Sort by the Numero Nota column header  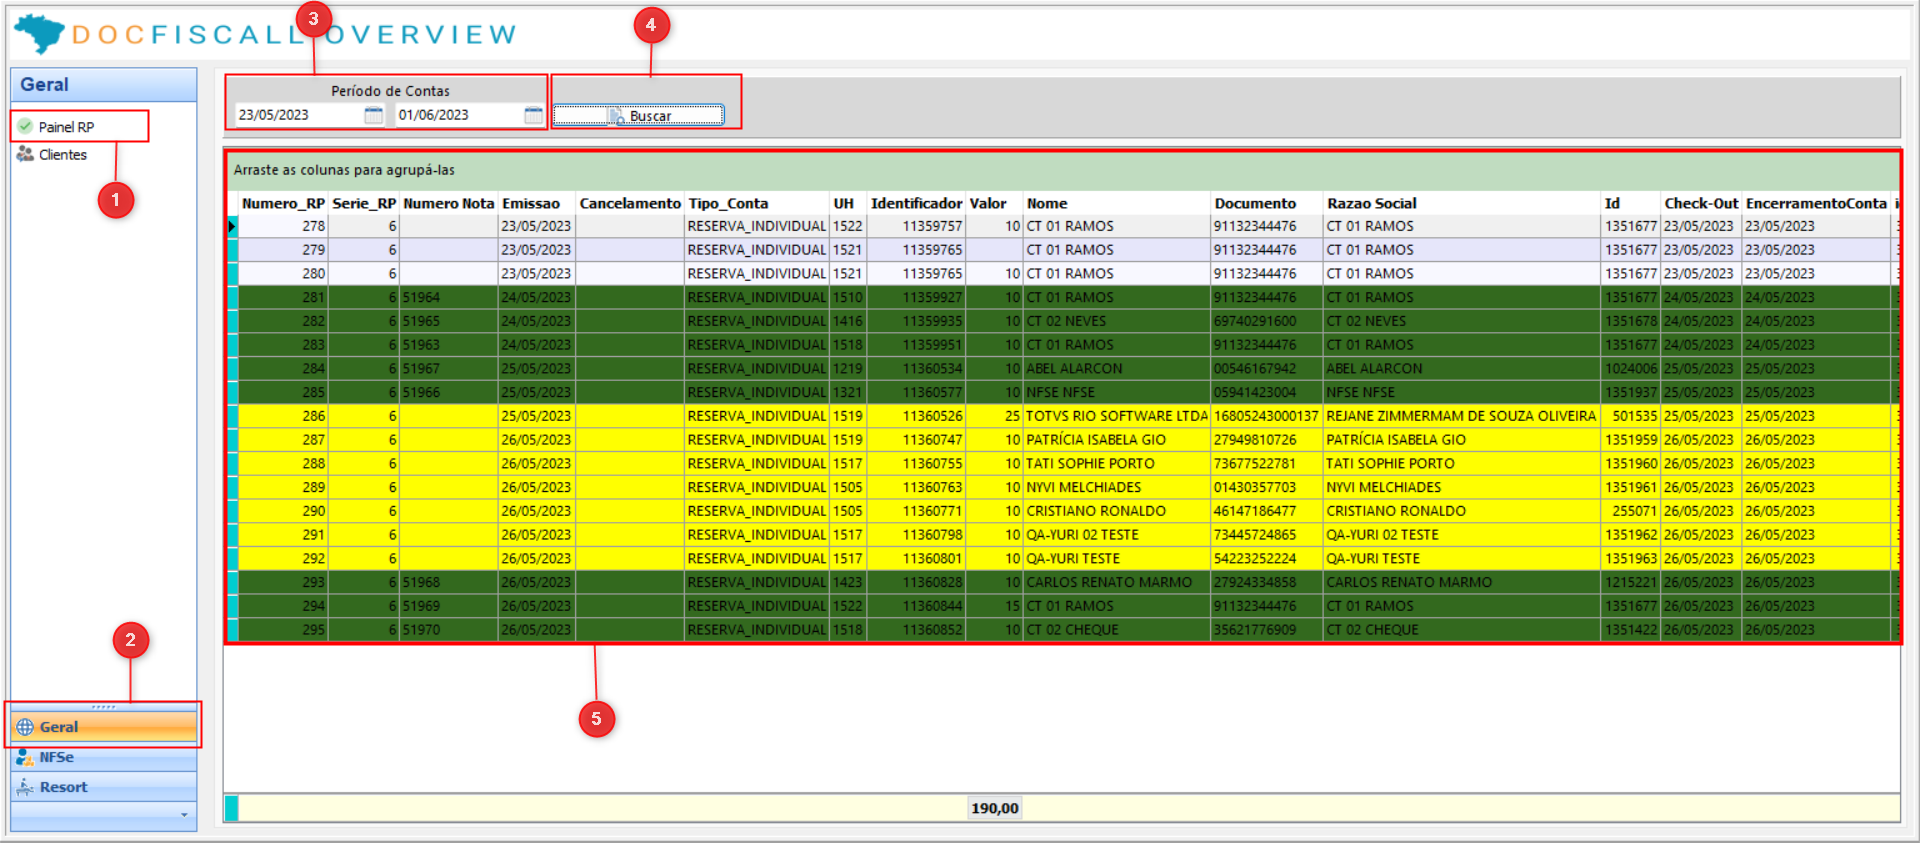(449, 203)
